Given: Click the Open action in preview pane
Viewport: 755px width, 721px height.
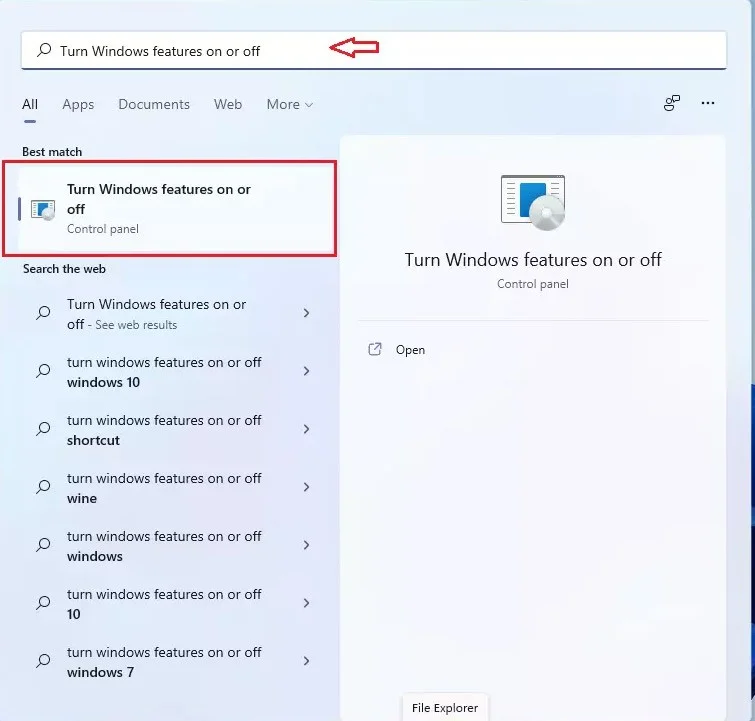Looking at the screenshot, I should point(410,350).
